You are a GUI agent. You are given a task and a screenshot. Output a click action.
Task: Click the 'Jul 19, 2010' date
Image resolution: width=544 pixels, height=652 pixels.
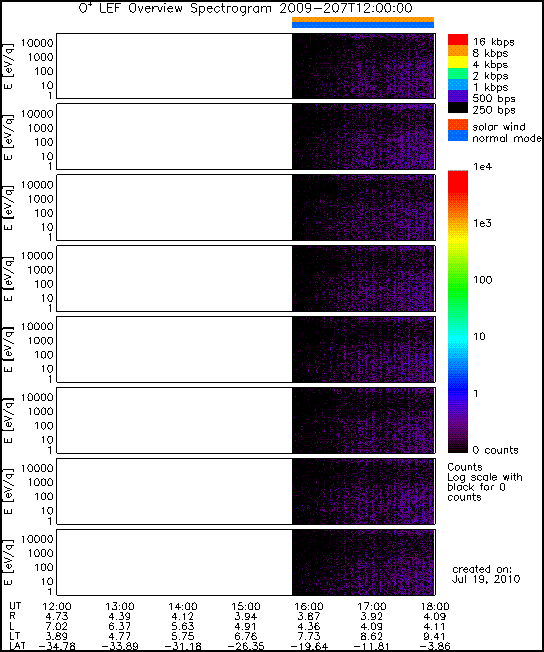coord(486,579)
